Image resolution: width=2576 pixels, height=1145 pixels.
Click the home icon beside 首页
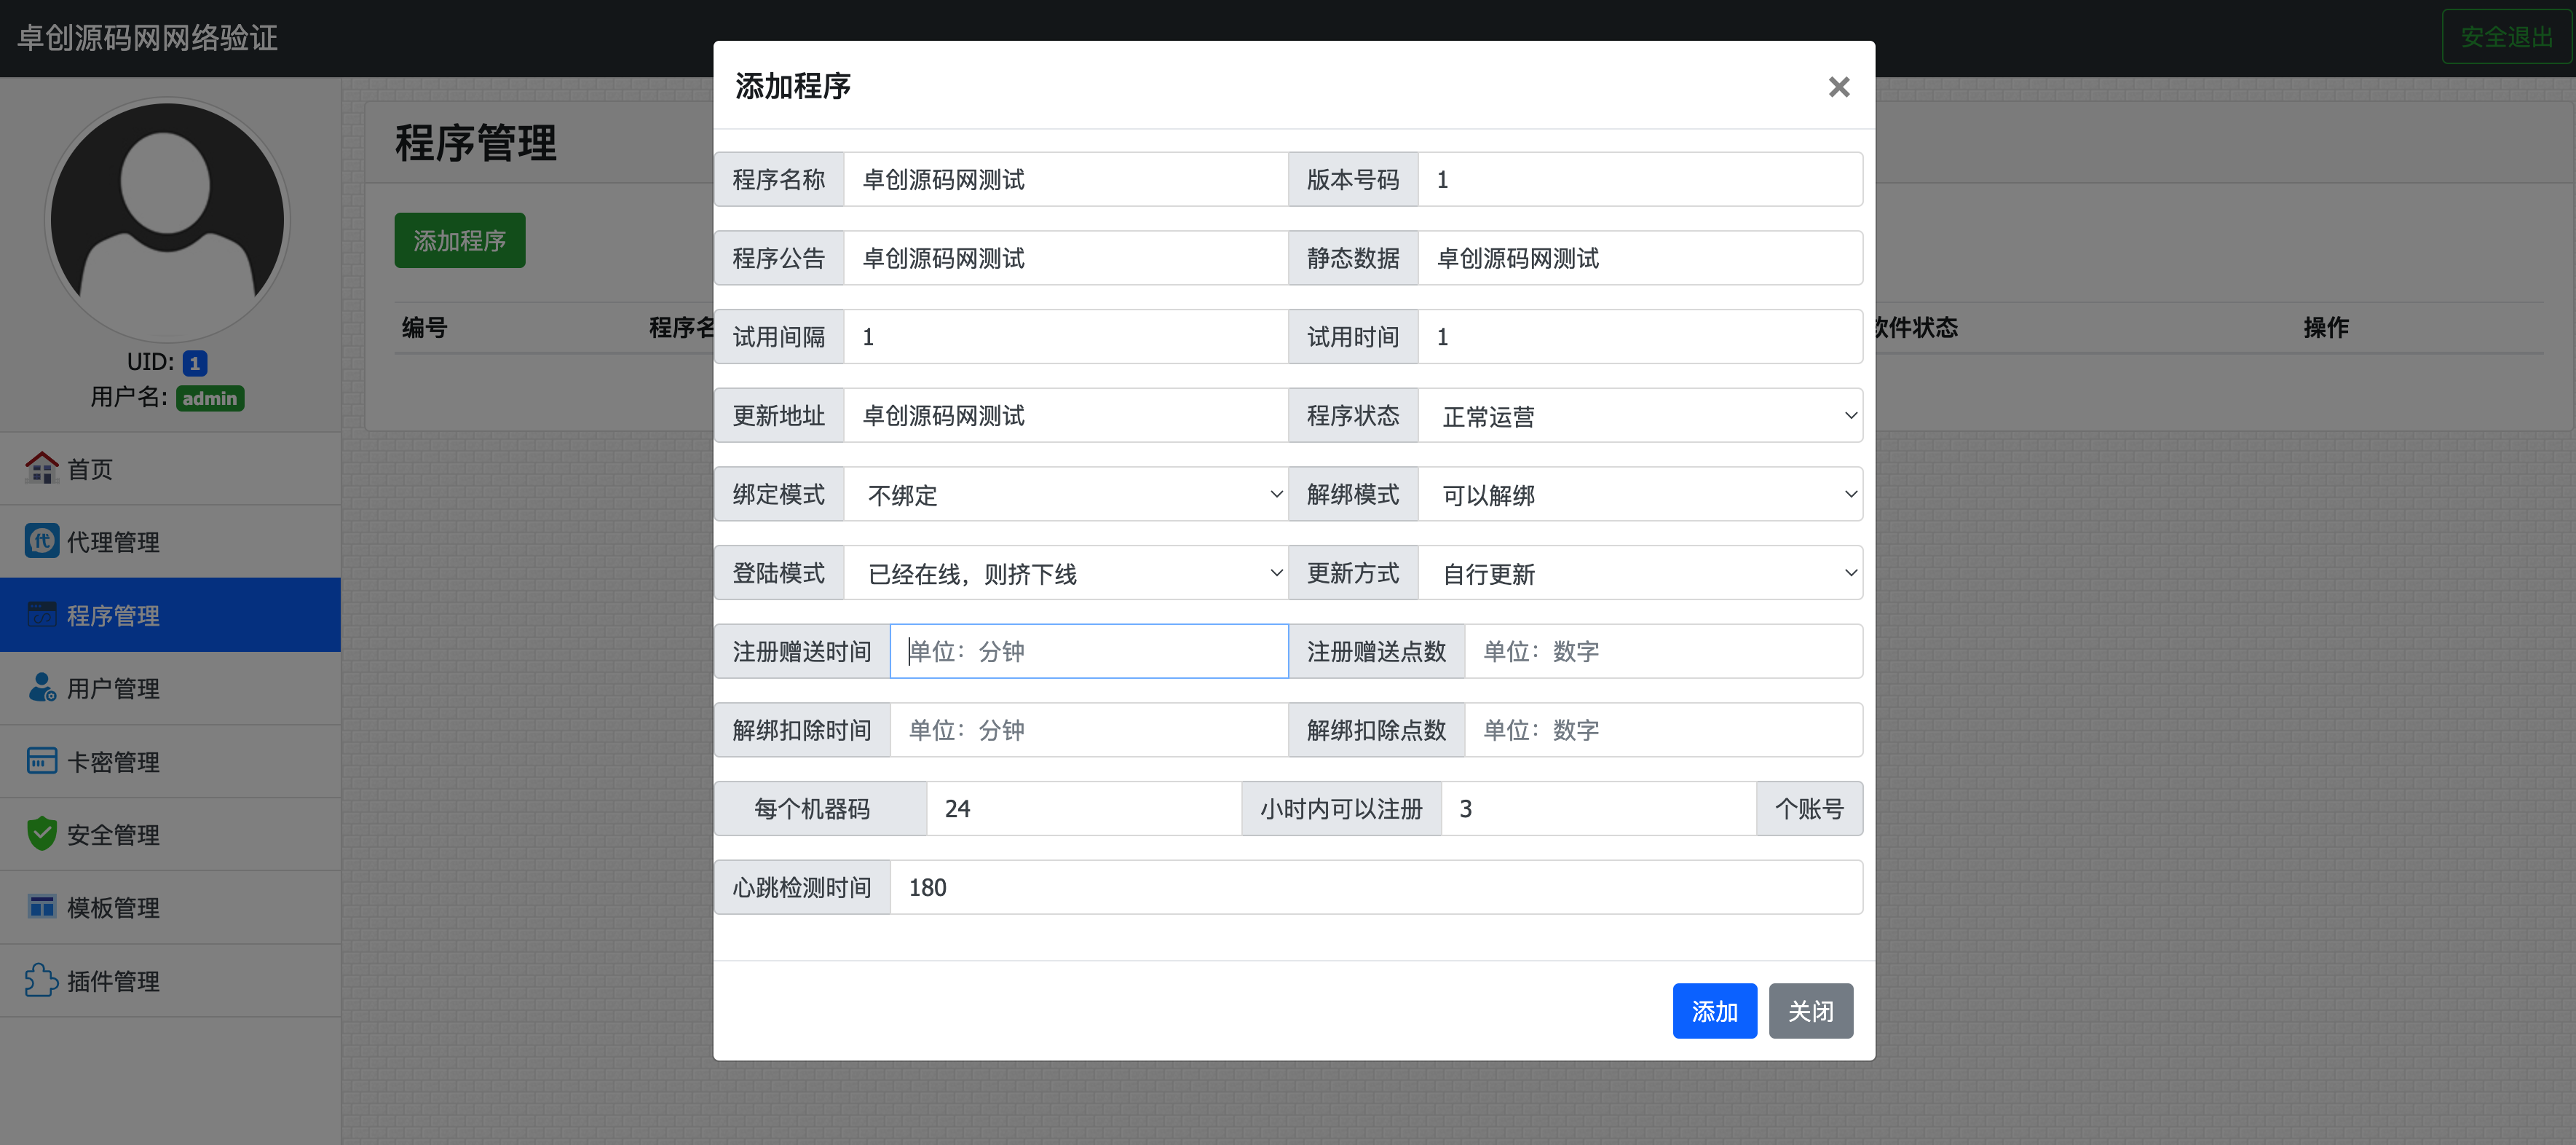click(41, 468)
